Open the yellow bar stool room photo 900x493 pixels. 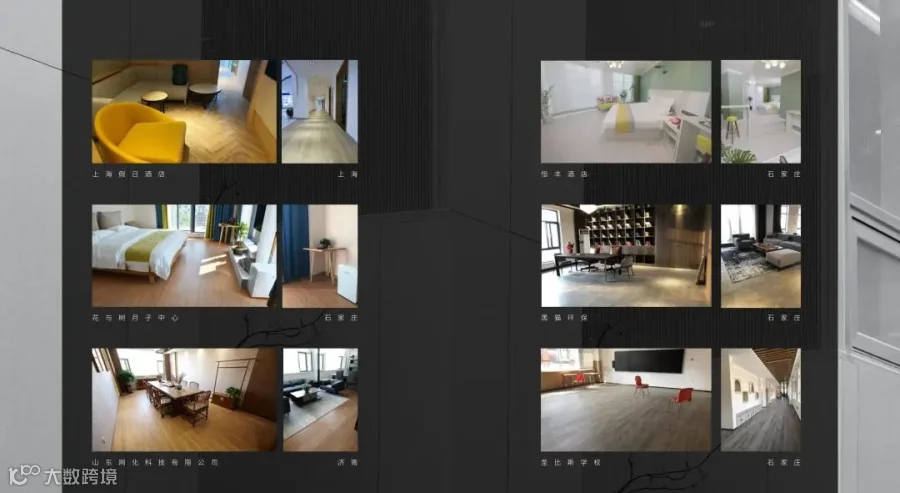pyautogui.click(x=761, y=111)
